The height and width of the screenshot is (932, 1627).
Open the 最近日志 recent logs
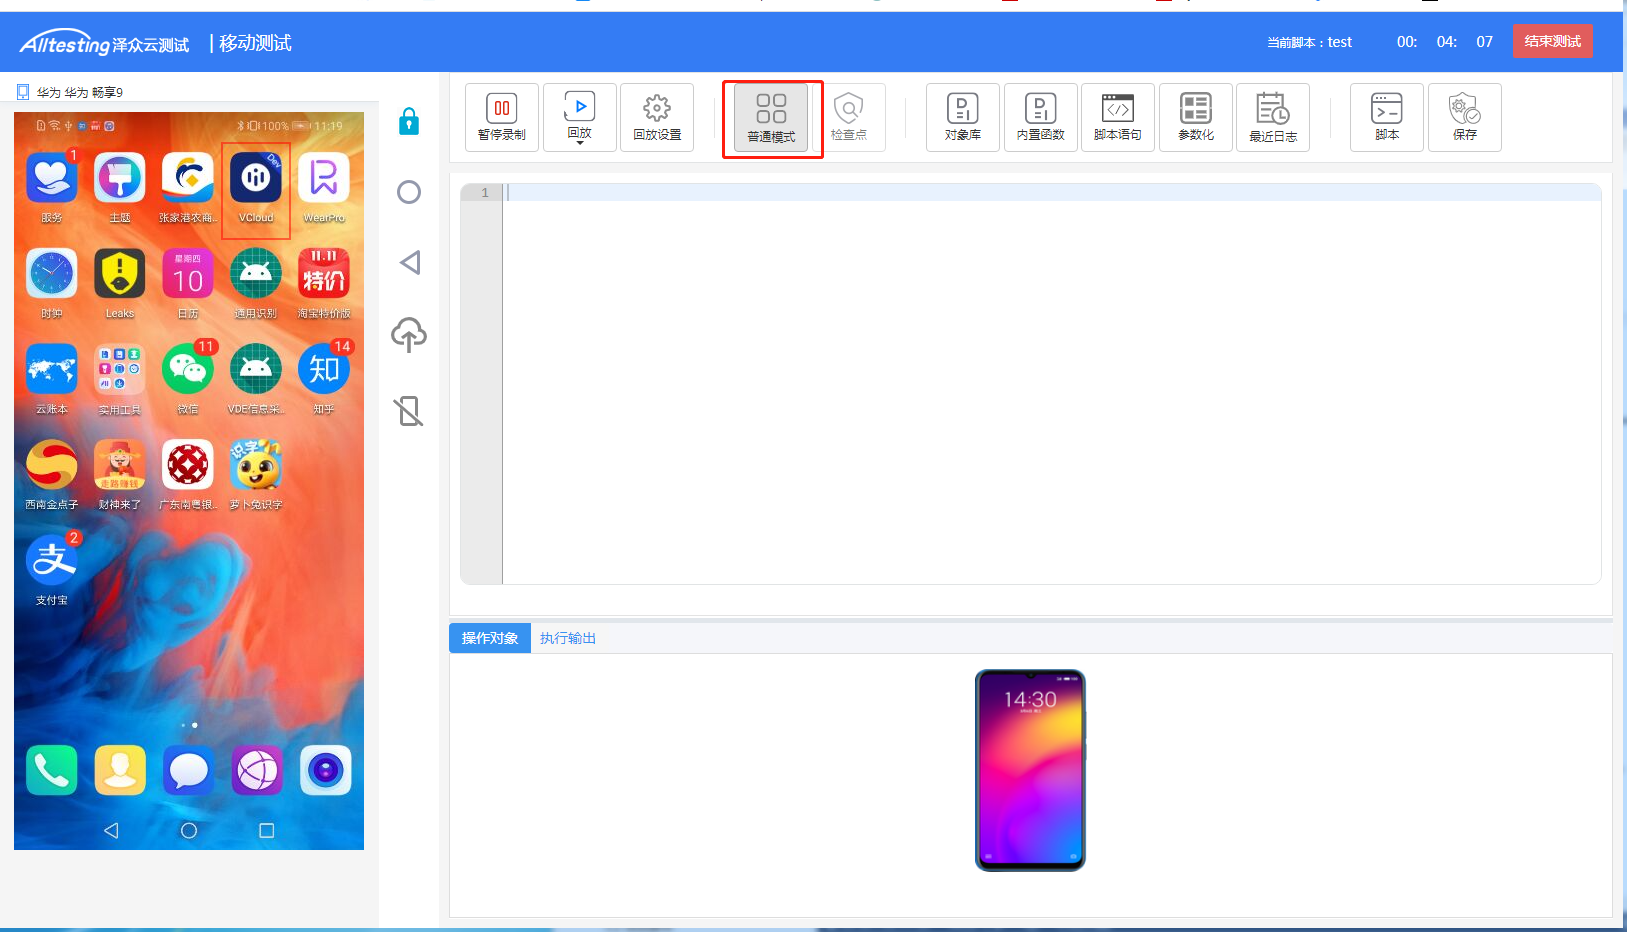click(x=1272, y=117)
